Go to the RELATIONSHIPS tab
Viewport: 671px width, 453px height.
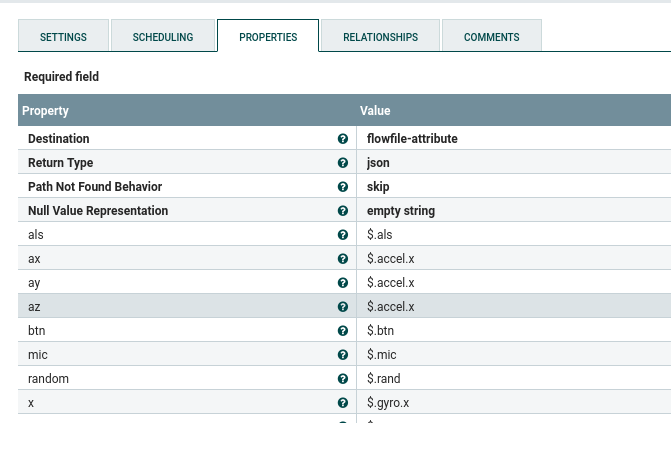click(380, 36)
